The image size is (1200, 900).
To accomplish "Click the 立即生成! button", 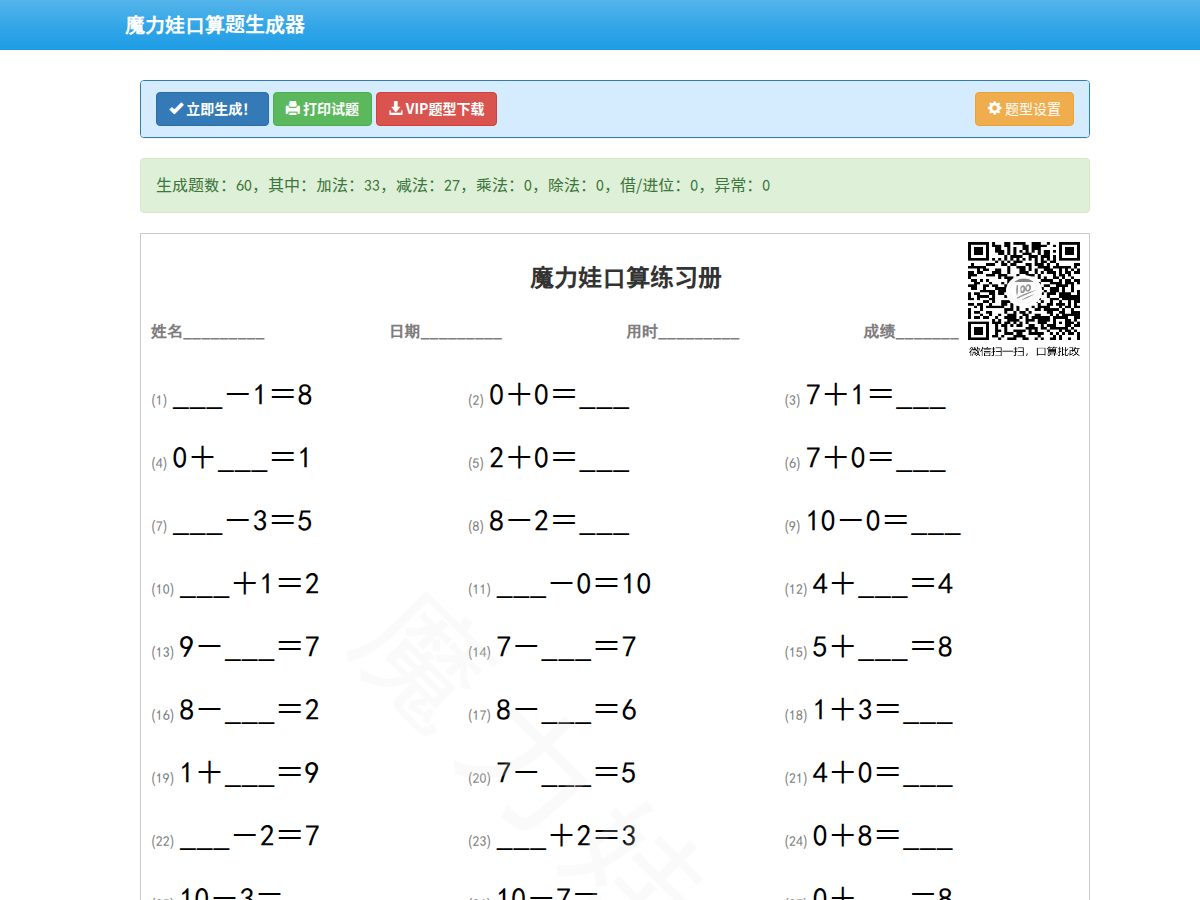I will tap(212, 109).
